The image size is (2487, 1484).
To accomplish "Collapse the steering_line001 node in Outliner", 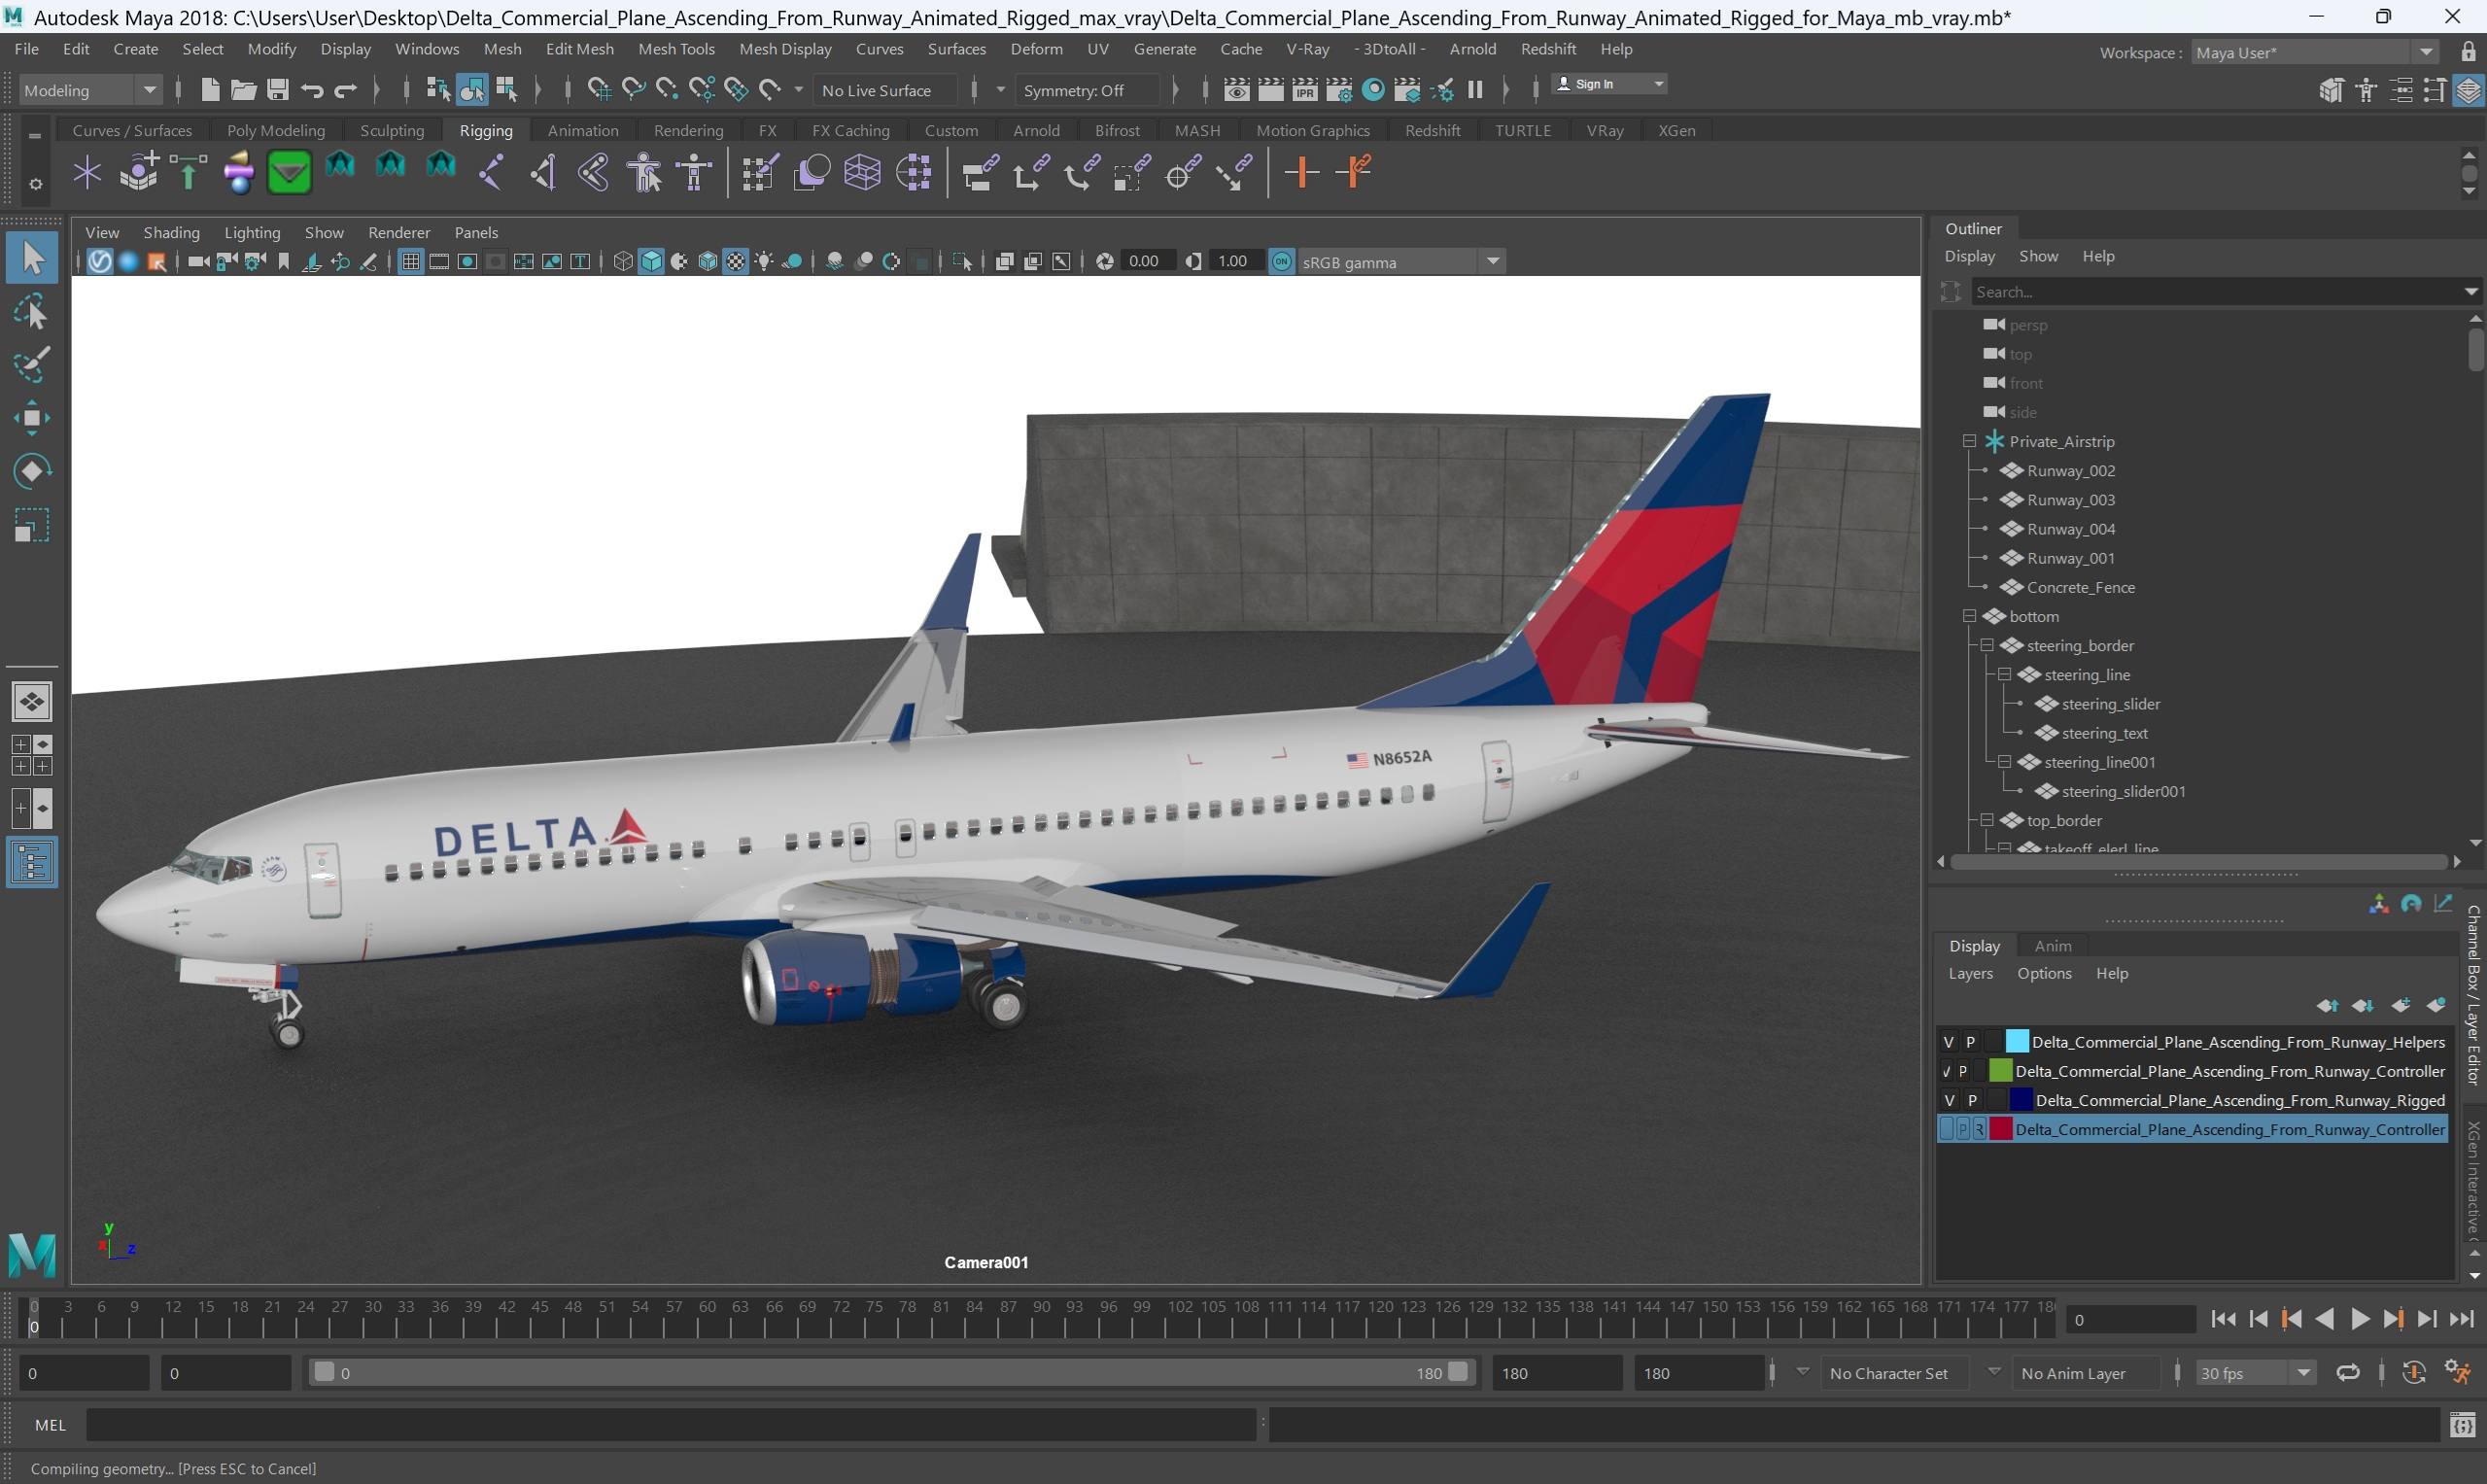I will 2004,762.
